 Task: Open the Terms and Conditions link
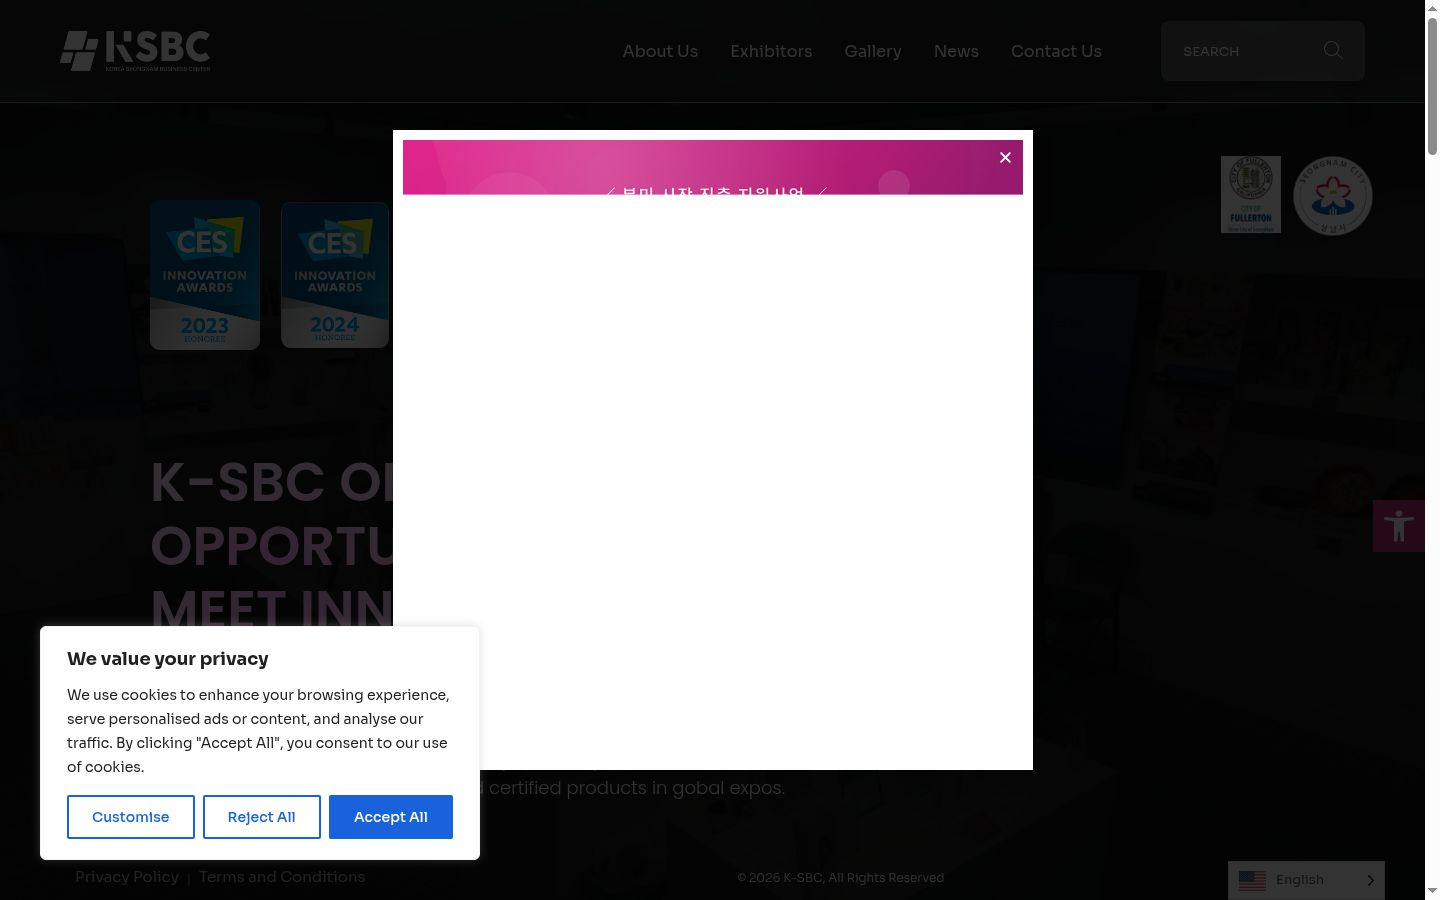[282, 877]
